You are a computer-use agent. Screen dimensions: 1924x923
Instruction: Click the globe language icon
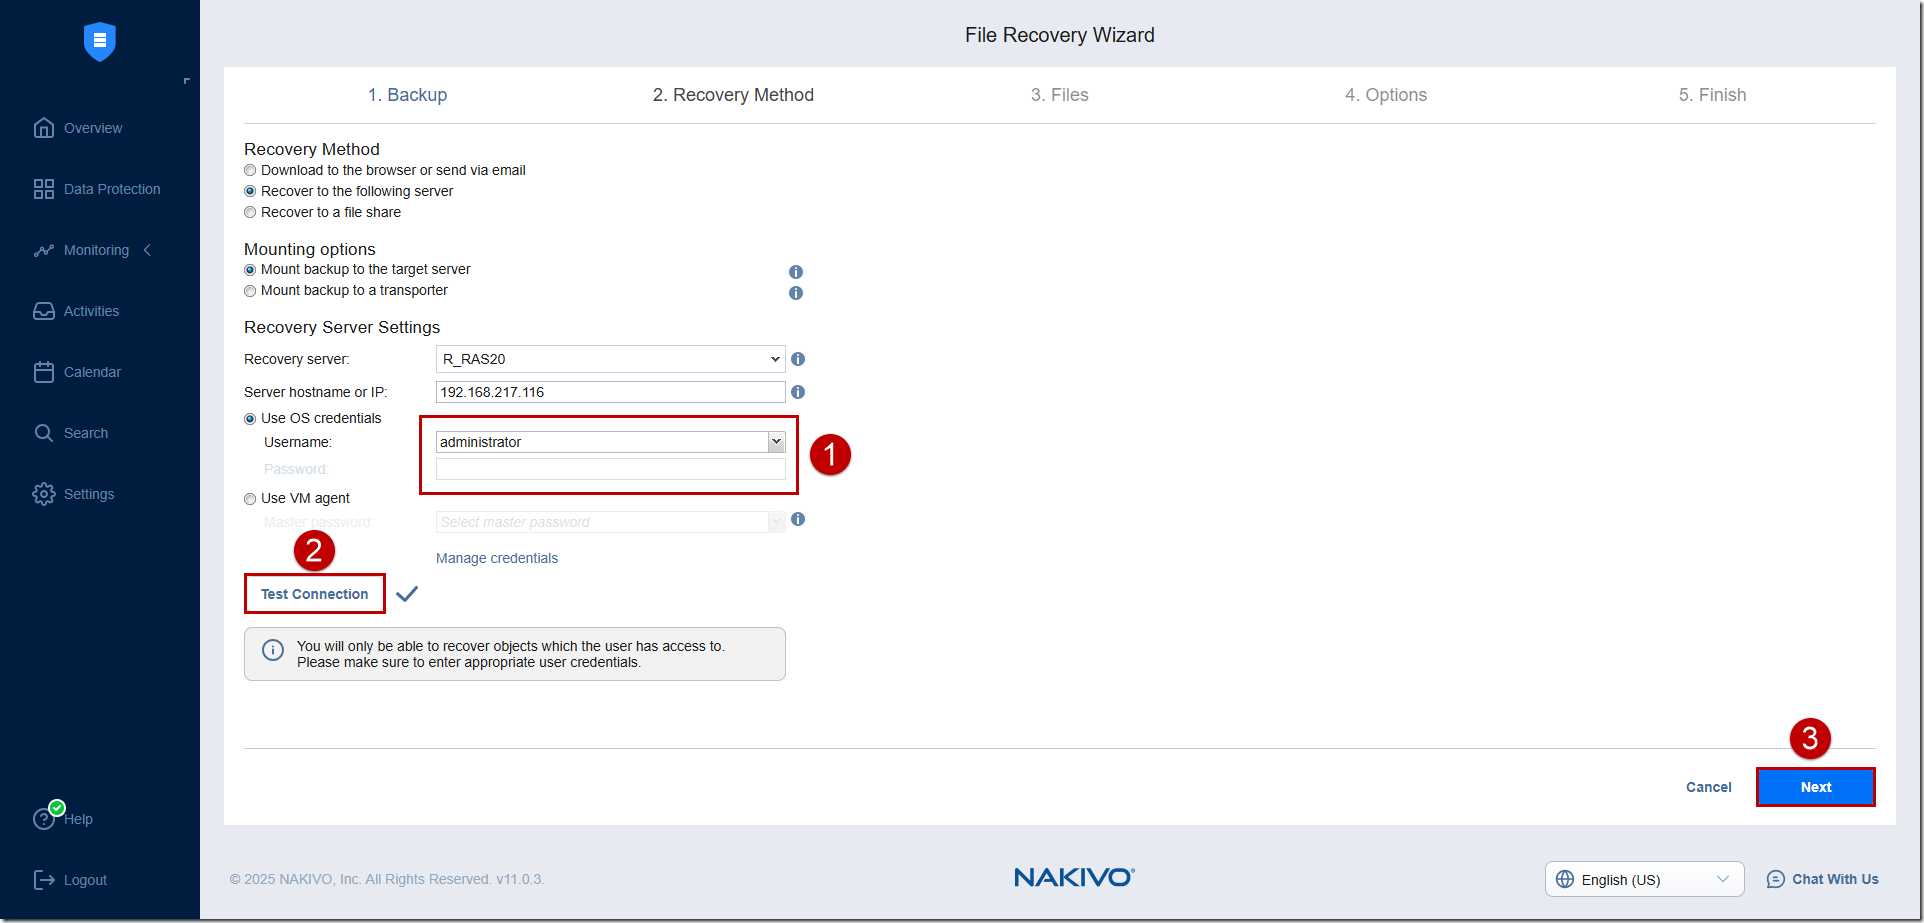click(1565, 879)
